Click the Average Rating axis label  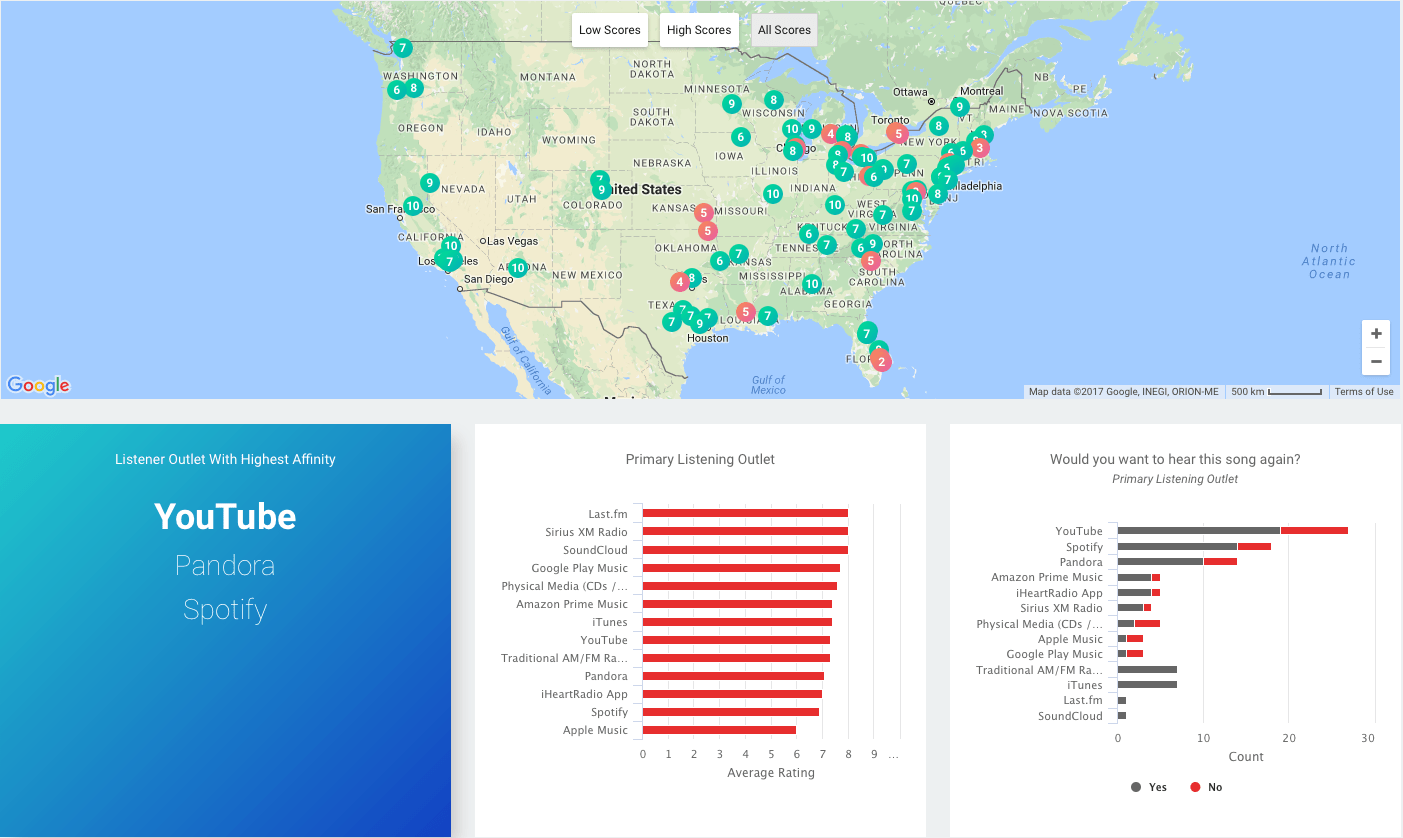point(771,772)
